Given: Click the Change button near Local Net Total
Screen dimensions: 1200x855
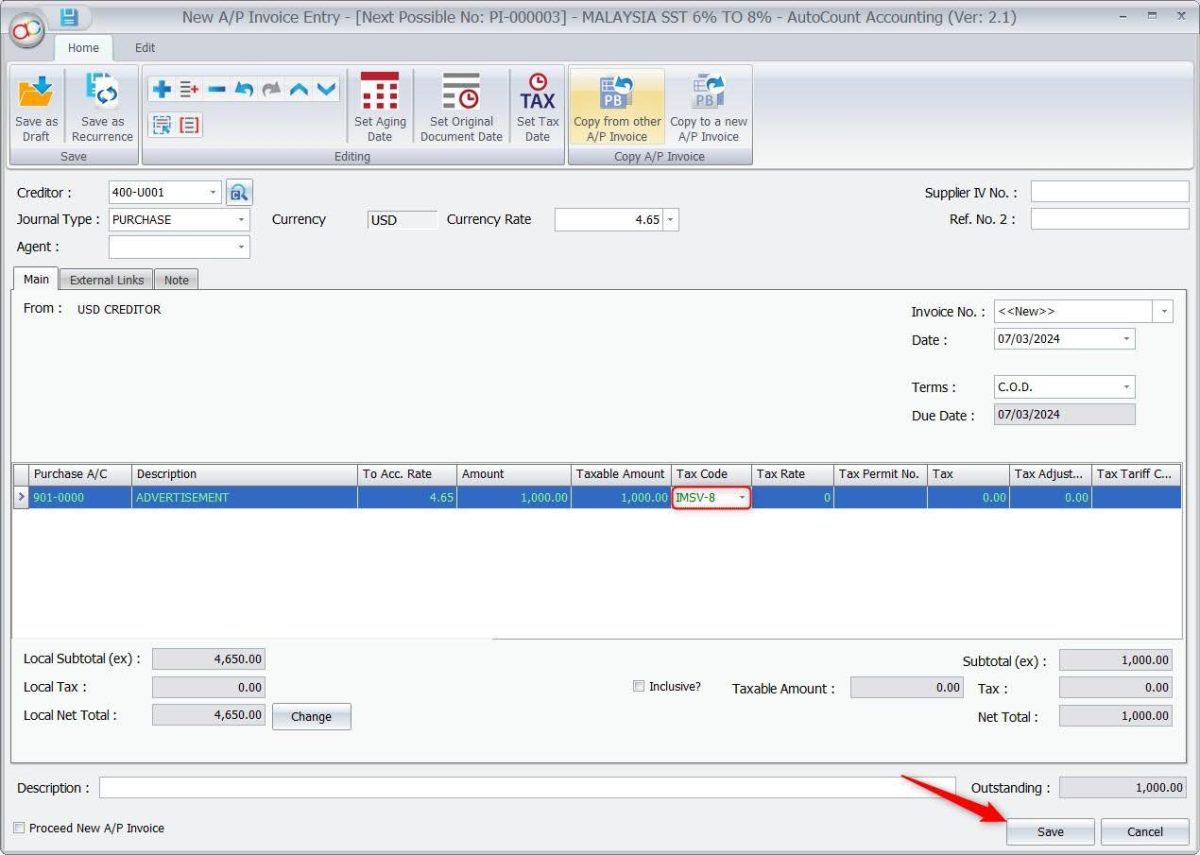Looking at the screenshot, I should coord(311,716).
